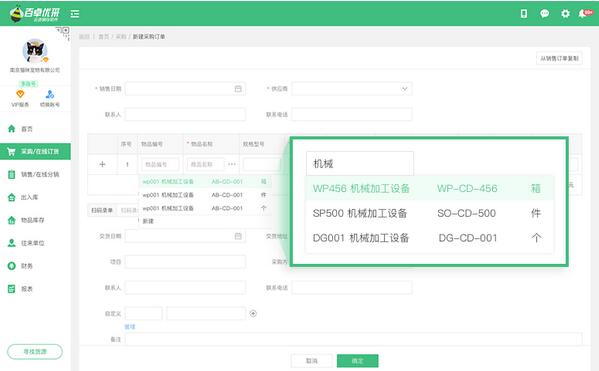The height and width of the screenshot is (371, 599).
Task: Click the cancel button at the bottom
Action: point(312,361)
